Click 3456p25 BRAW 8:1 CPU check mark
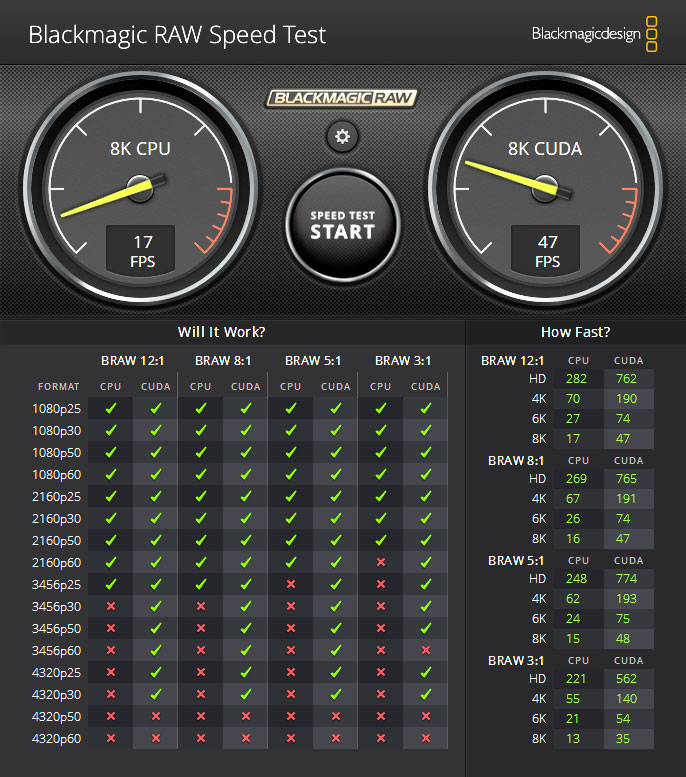This screenshot has height=777, width=686. point(200,584)
